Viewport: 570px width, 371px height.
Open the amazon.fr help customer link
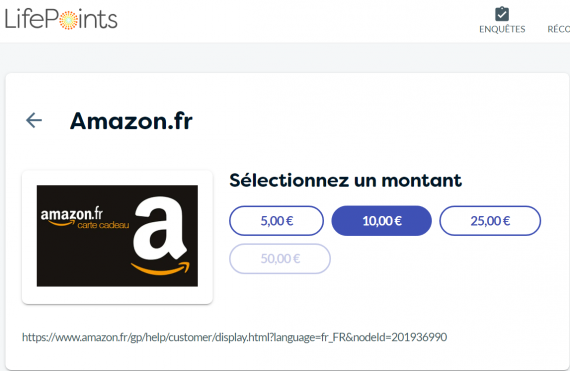[234, 337]
